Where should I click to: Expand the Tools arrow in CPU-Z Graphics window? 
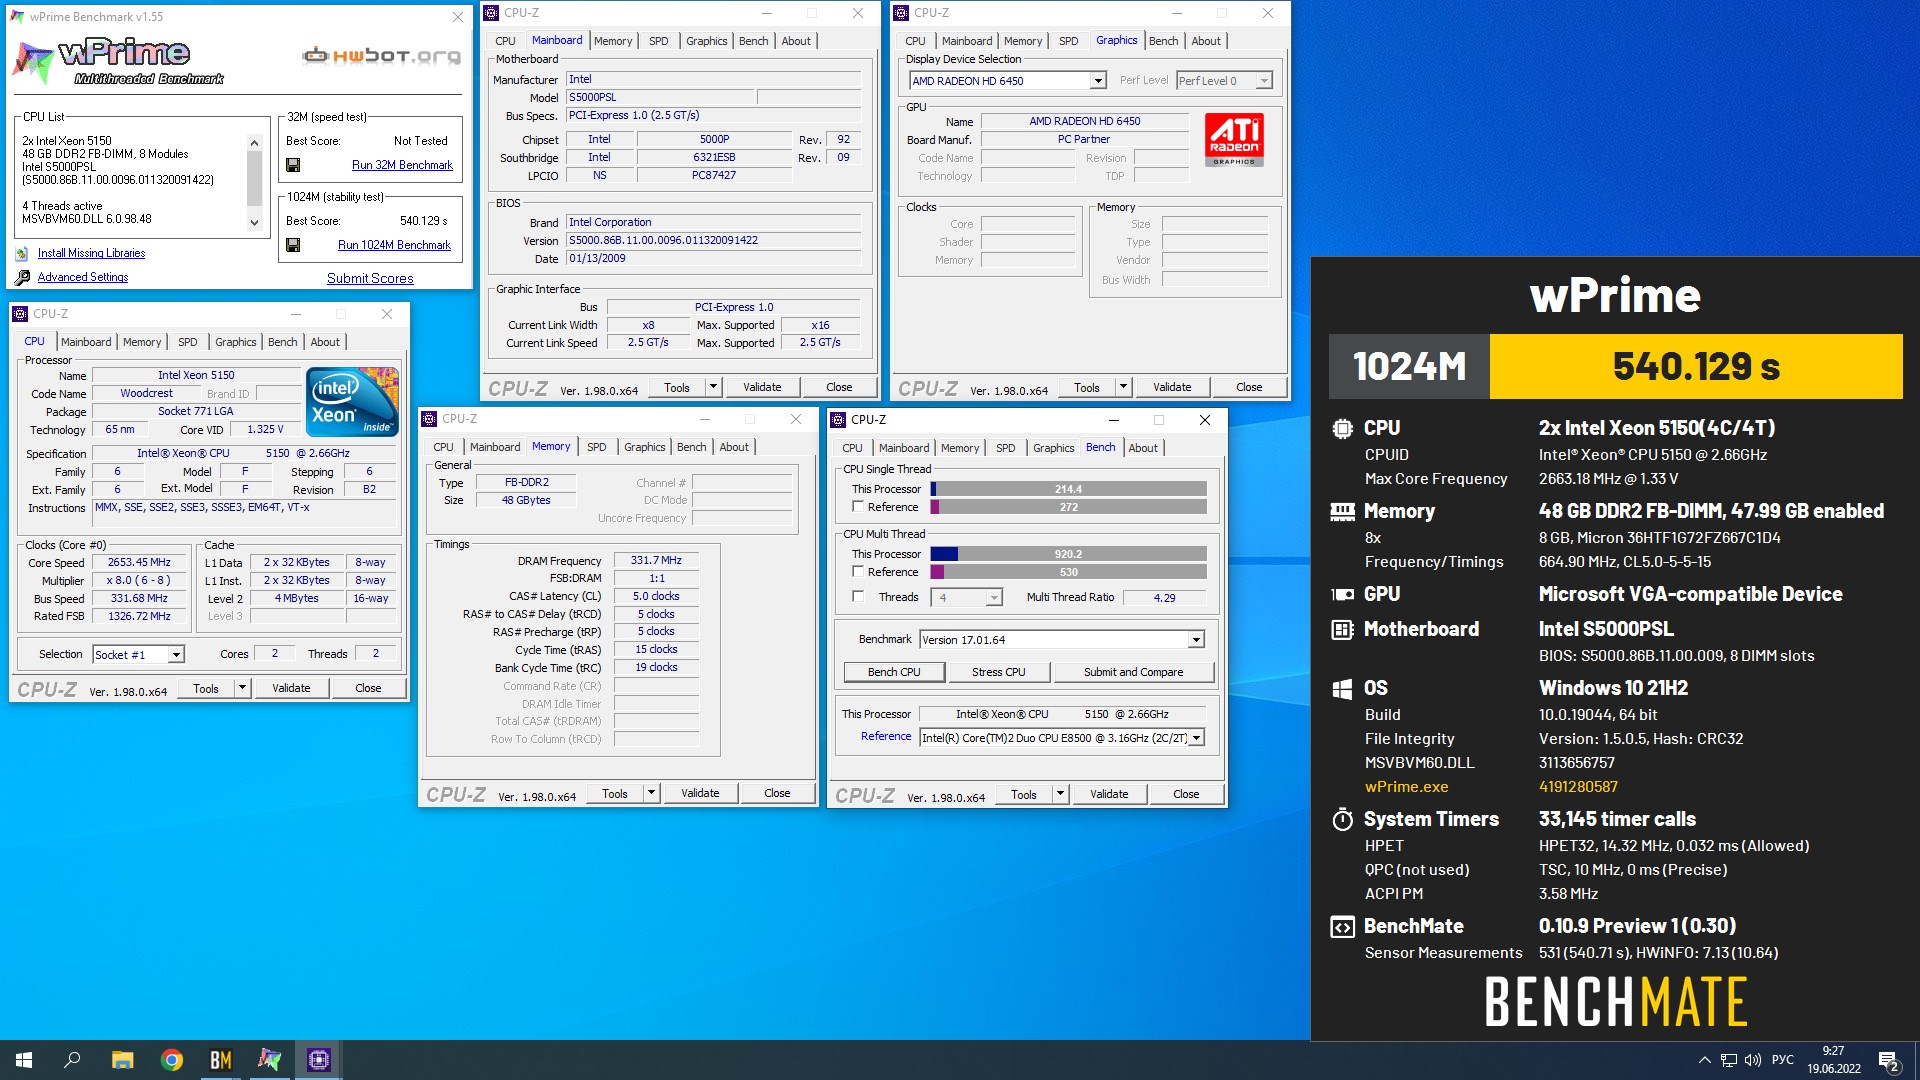pos(1123,387)
